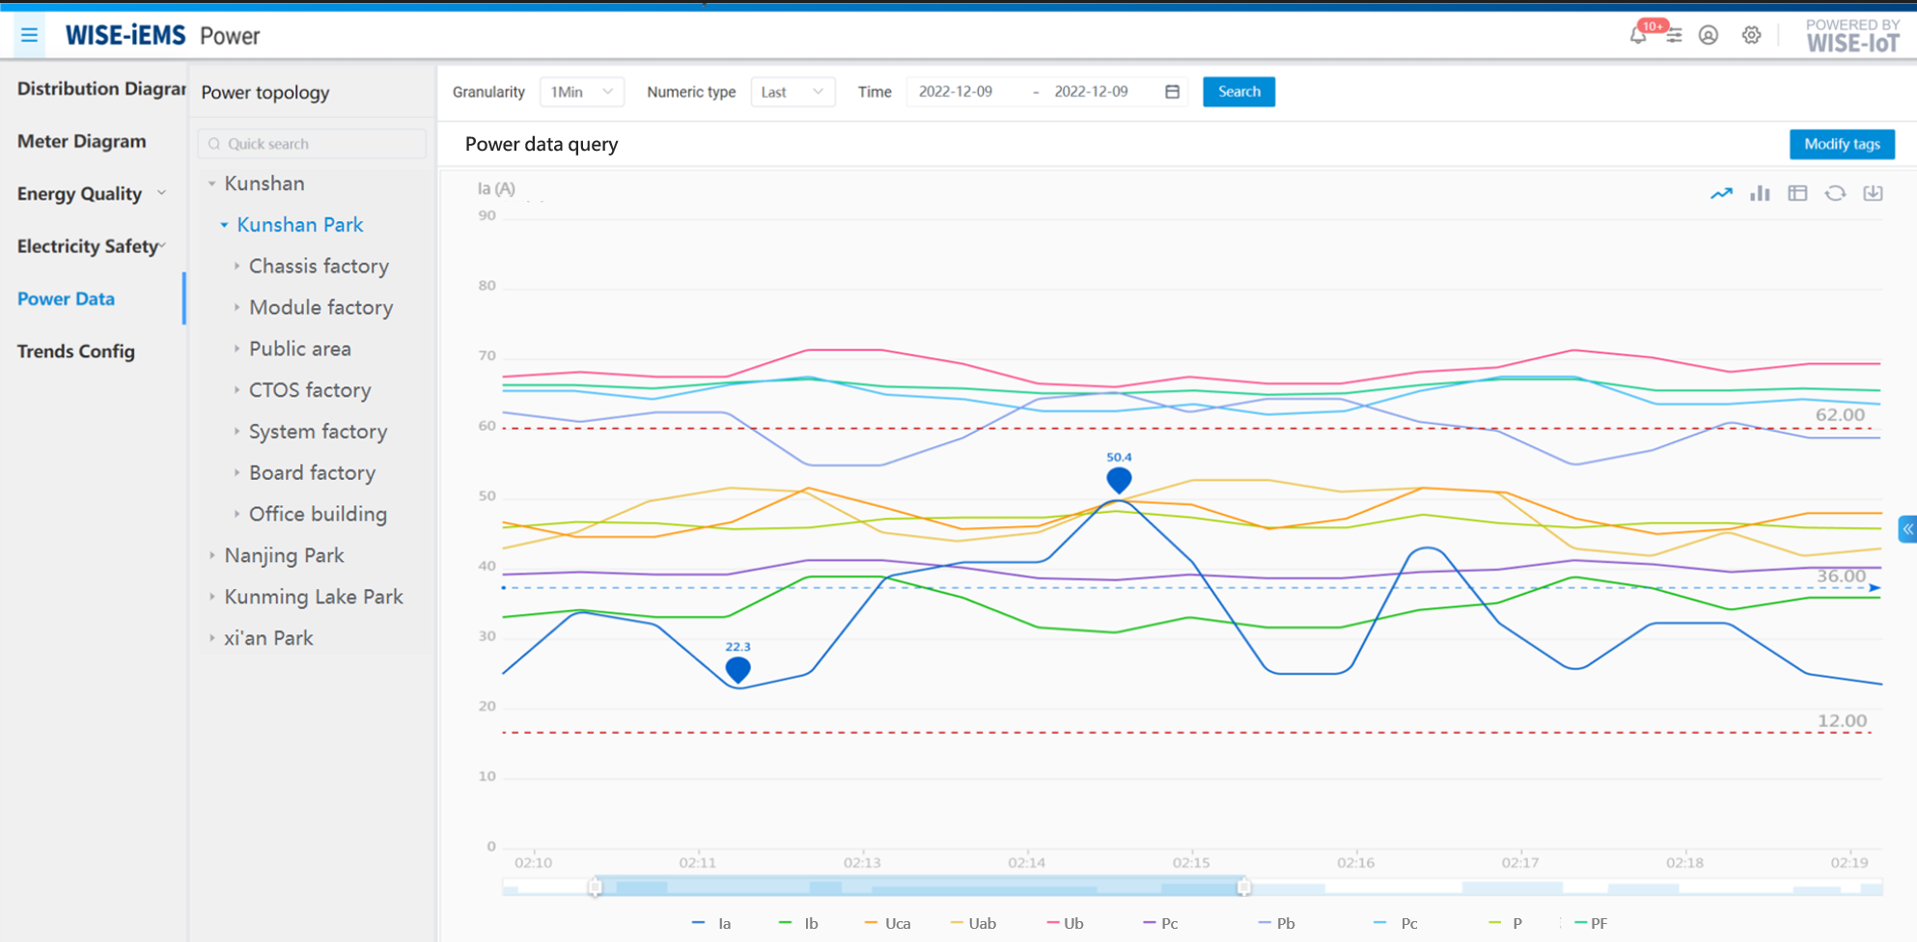Expand the Module factory node
Image resolution: width=1917 pixels, height=942 pixels.
pos(237,307)
